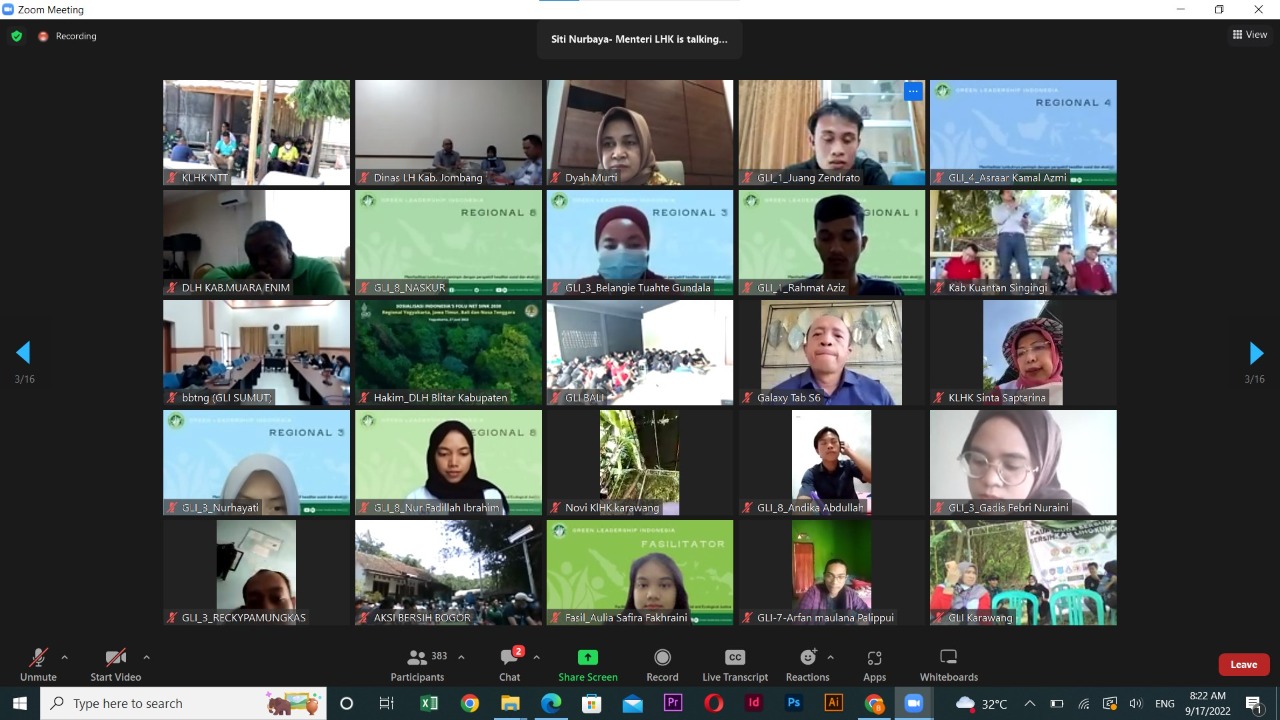Go to next gallery page arrow
The width and height of the screenshot is (1280, 720).
point(1256,353)
